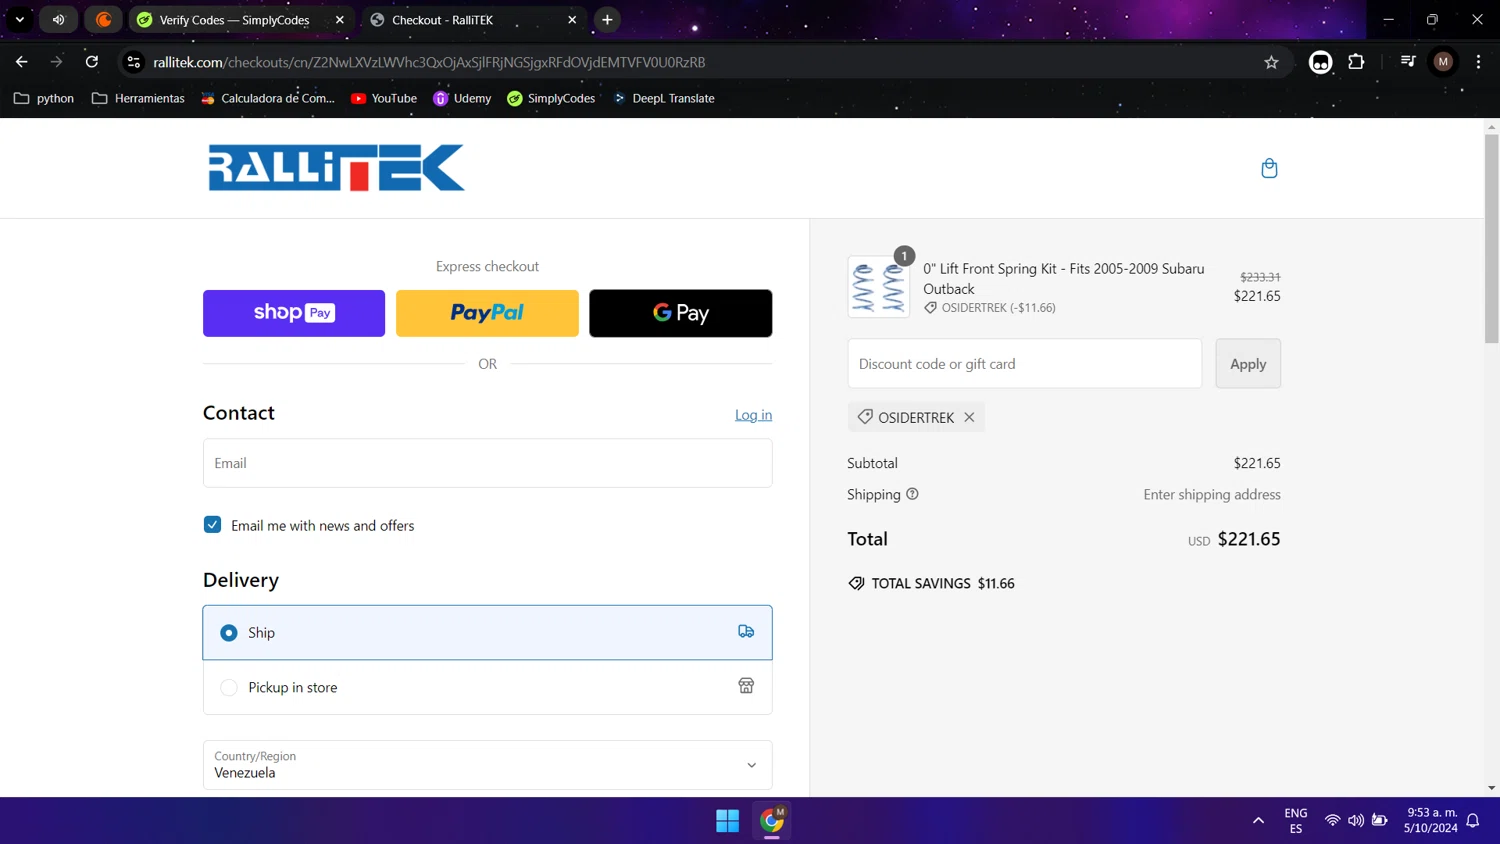1500x844 pixels.
Task: Open the YouTube bookmark
Action: coord(384,98)
